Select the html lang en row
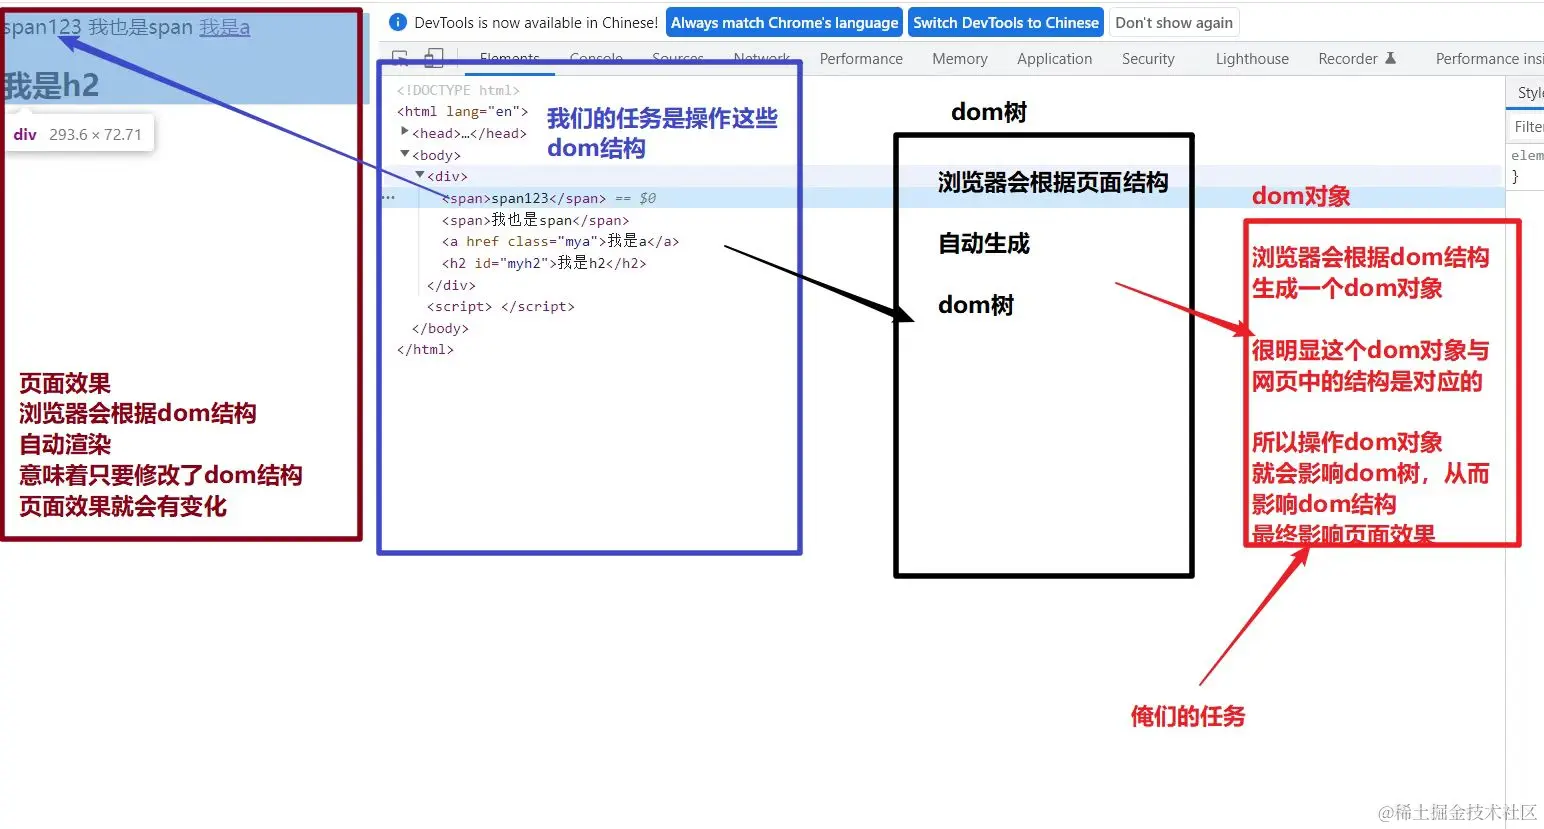 [x=462, y=111]
